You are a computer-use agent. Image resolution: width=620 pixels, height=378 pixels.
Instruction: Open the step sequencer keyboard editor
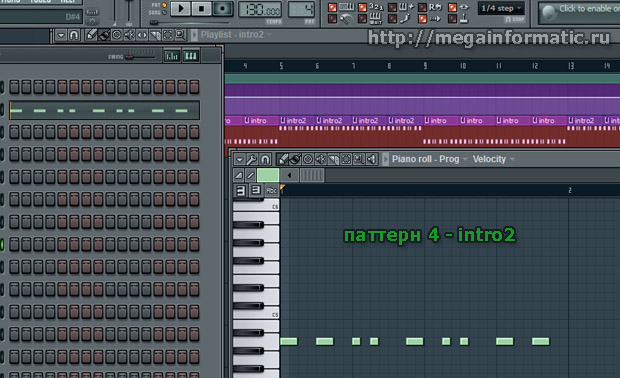(191, 56)
